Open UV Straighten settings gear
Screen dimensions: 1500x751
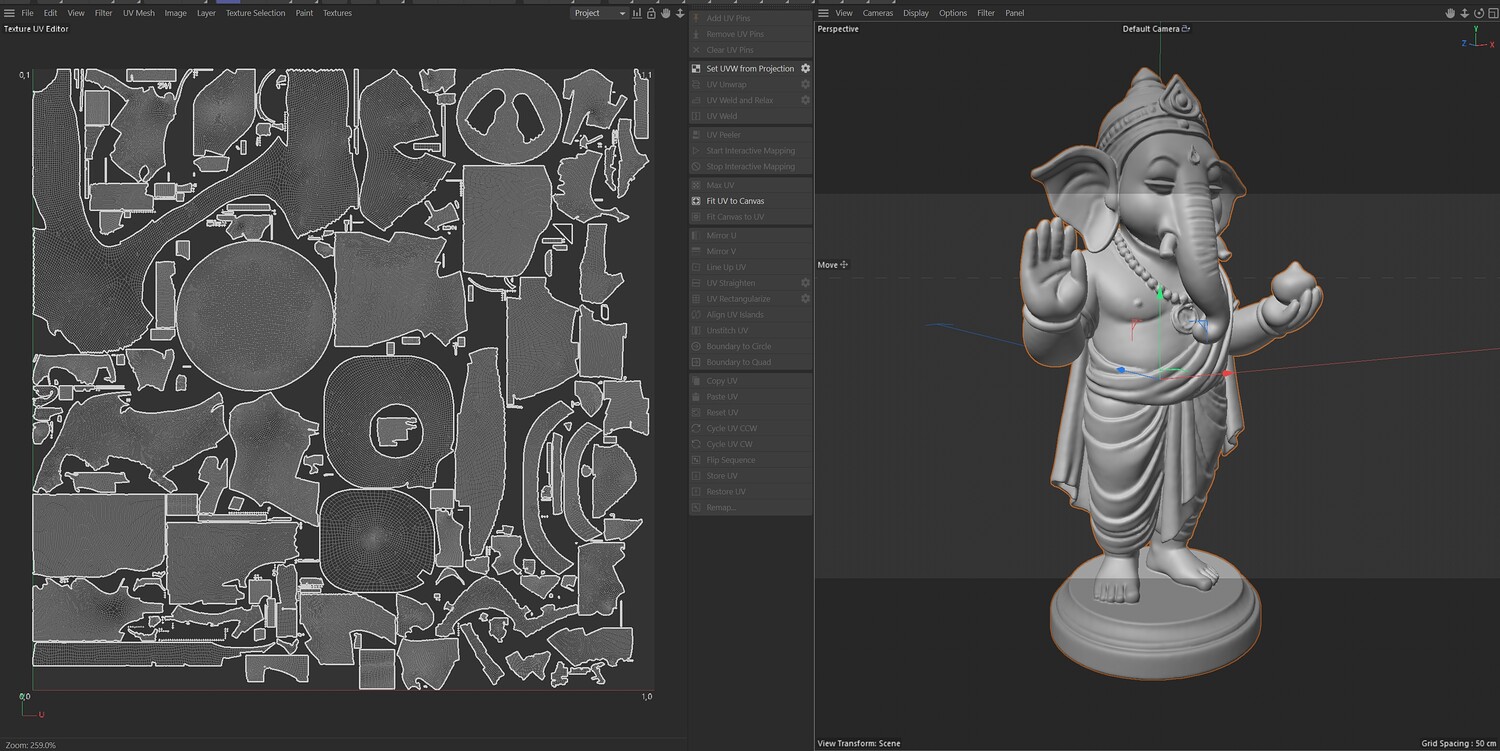click(x=805, y=283)
